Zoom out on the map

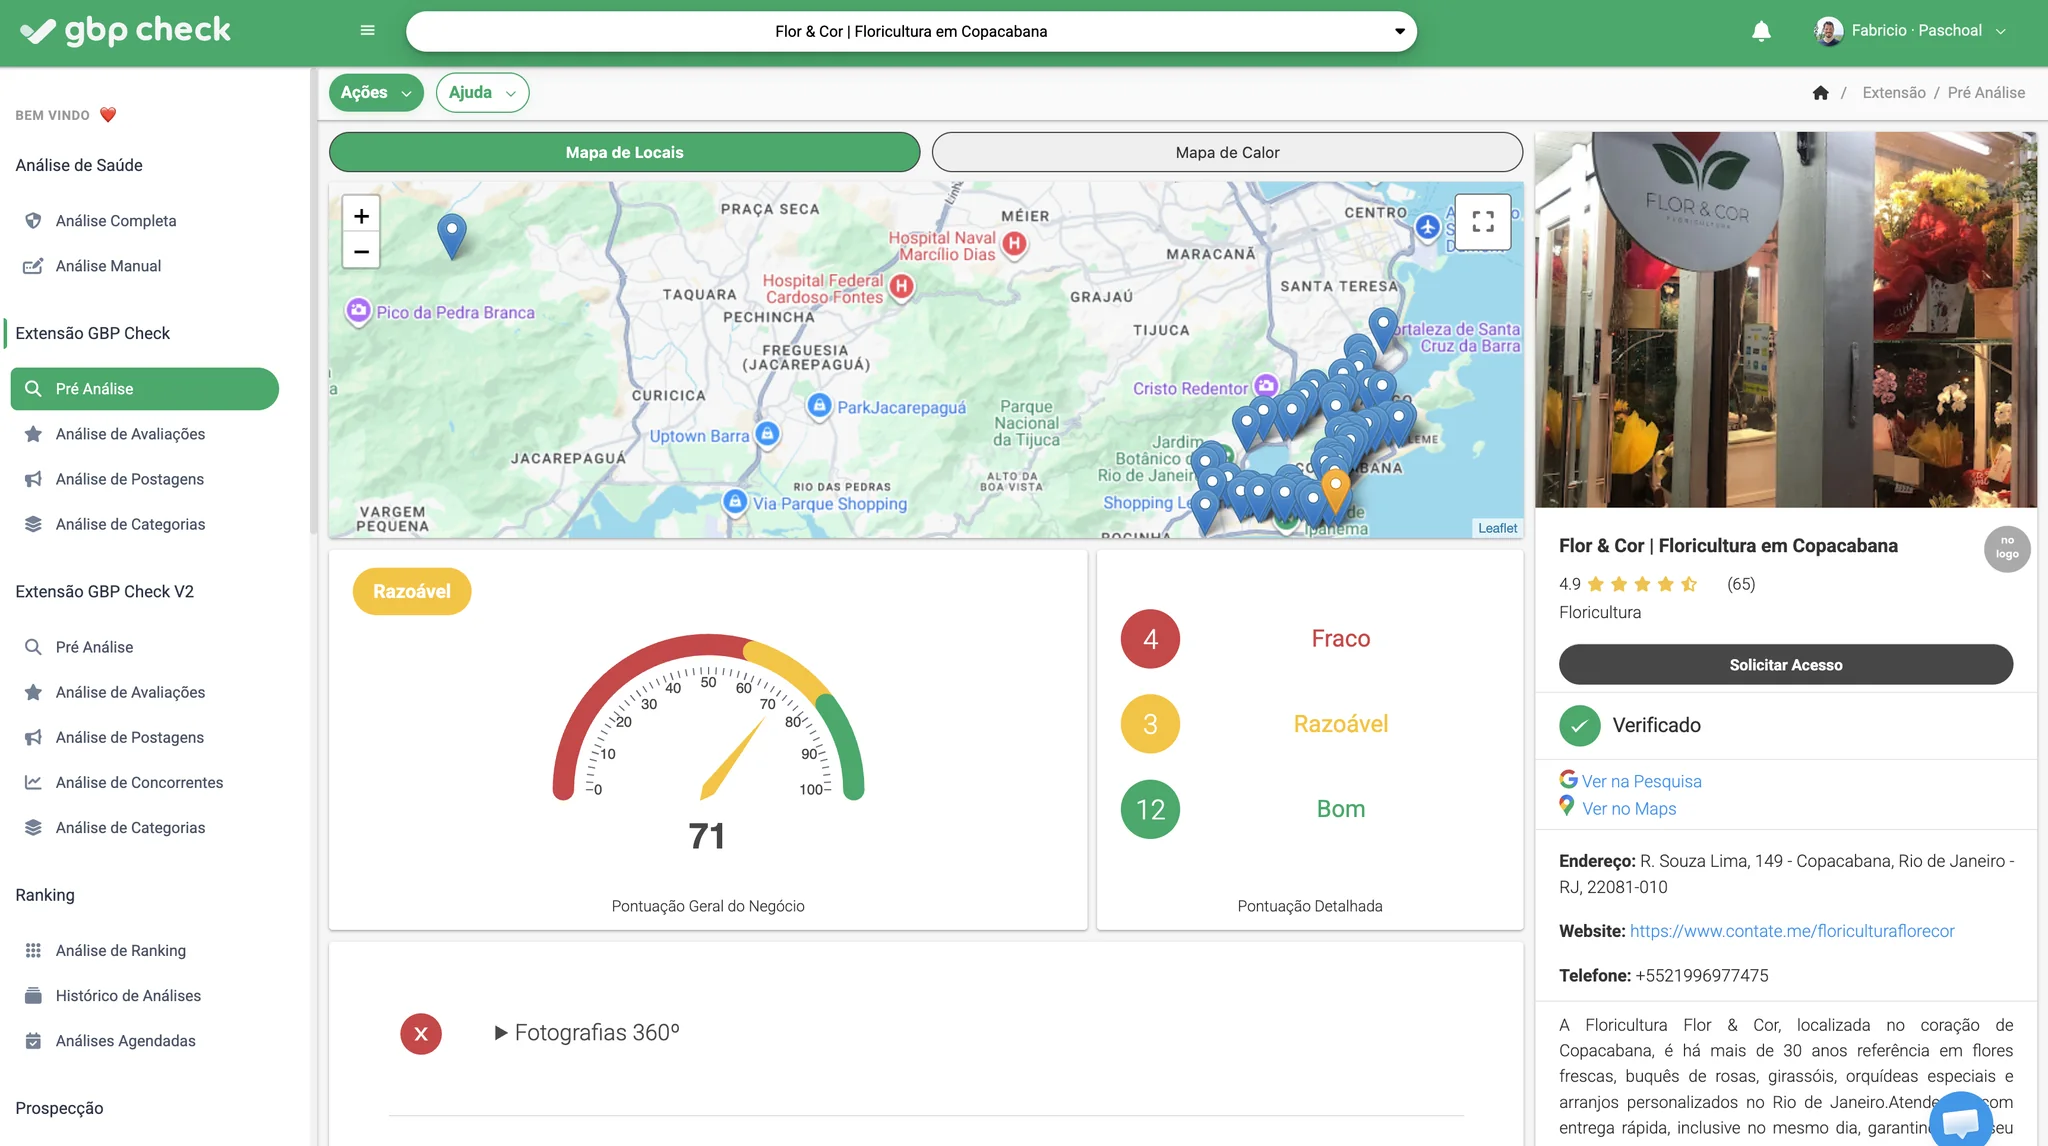(361, 251)
